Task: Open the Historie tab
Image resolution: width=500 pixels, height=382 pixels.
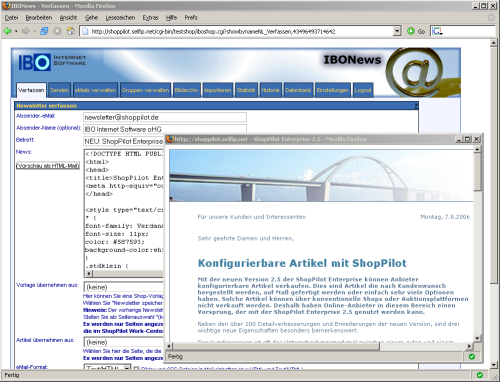Action: point(270,90)
